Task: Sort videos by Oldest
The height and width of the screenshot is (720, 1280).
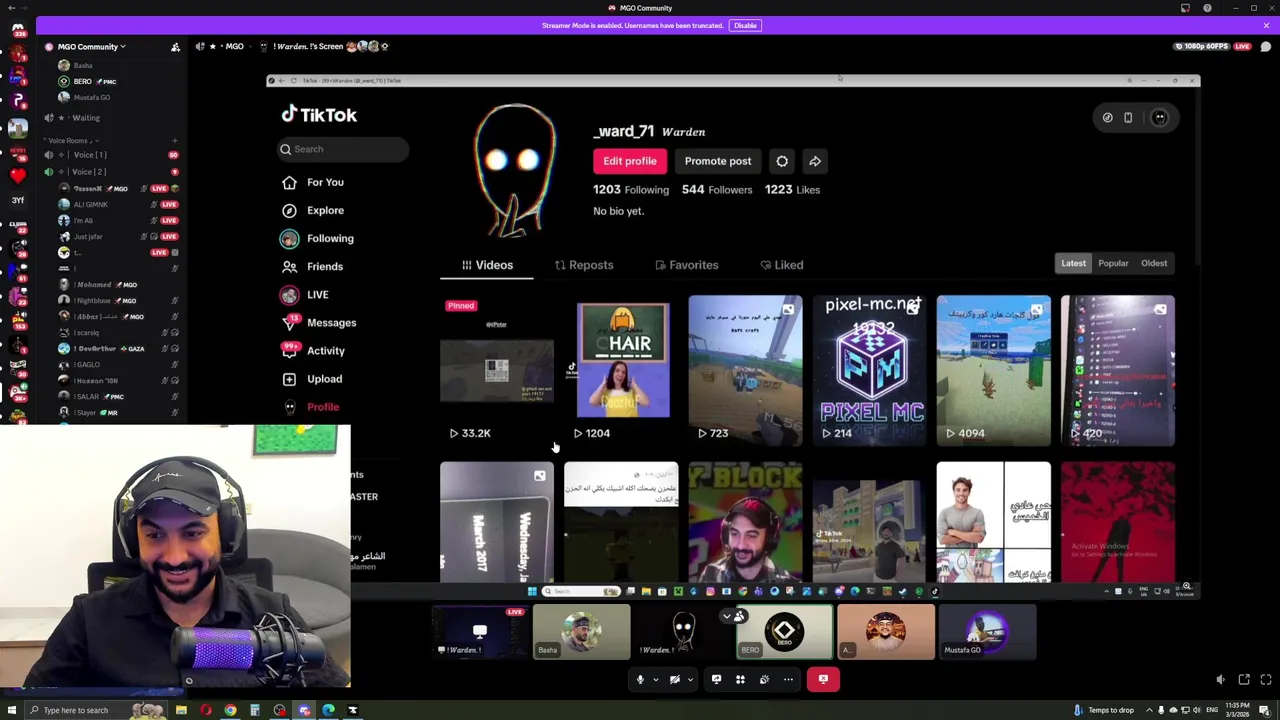Action: click(x=1154, y=263)
